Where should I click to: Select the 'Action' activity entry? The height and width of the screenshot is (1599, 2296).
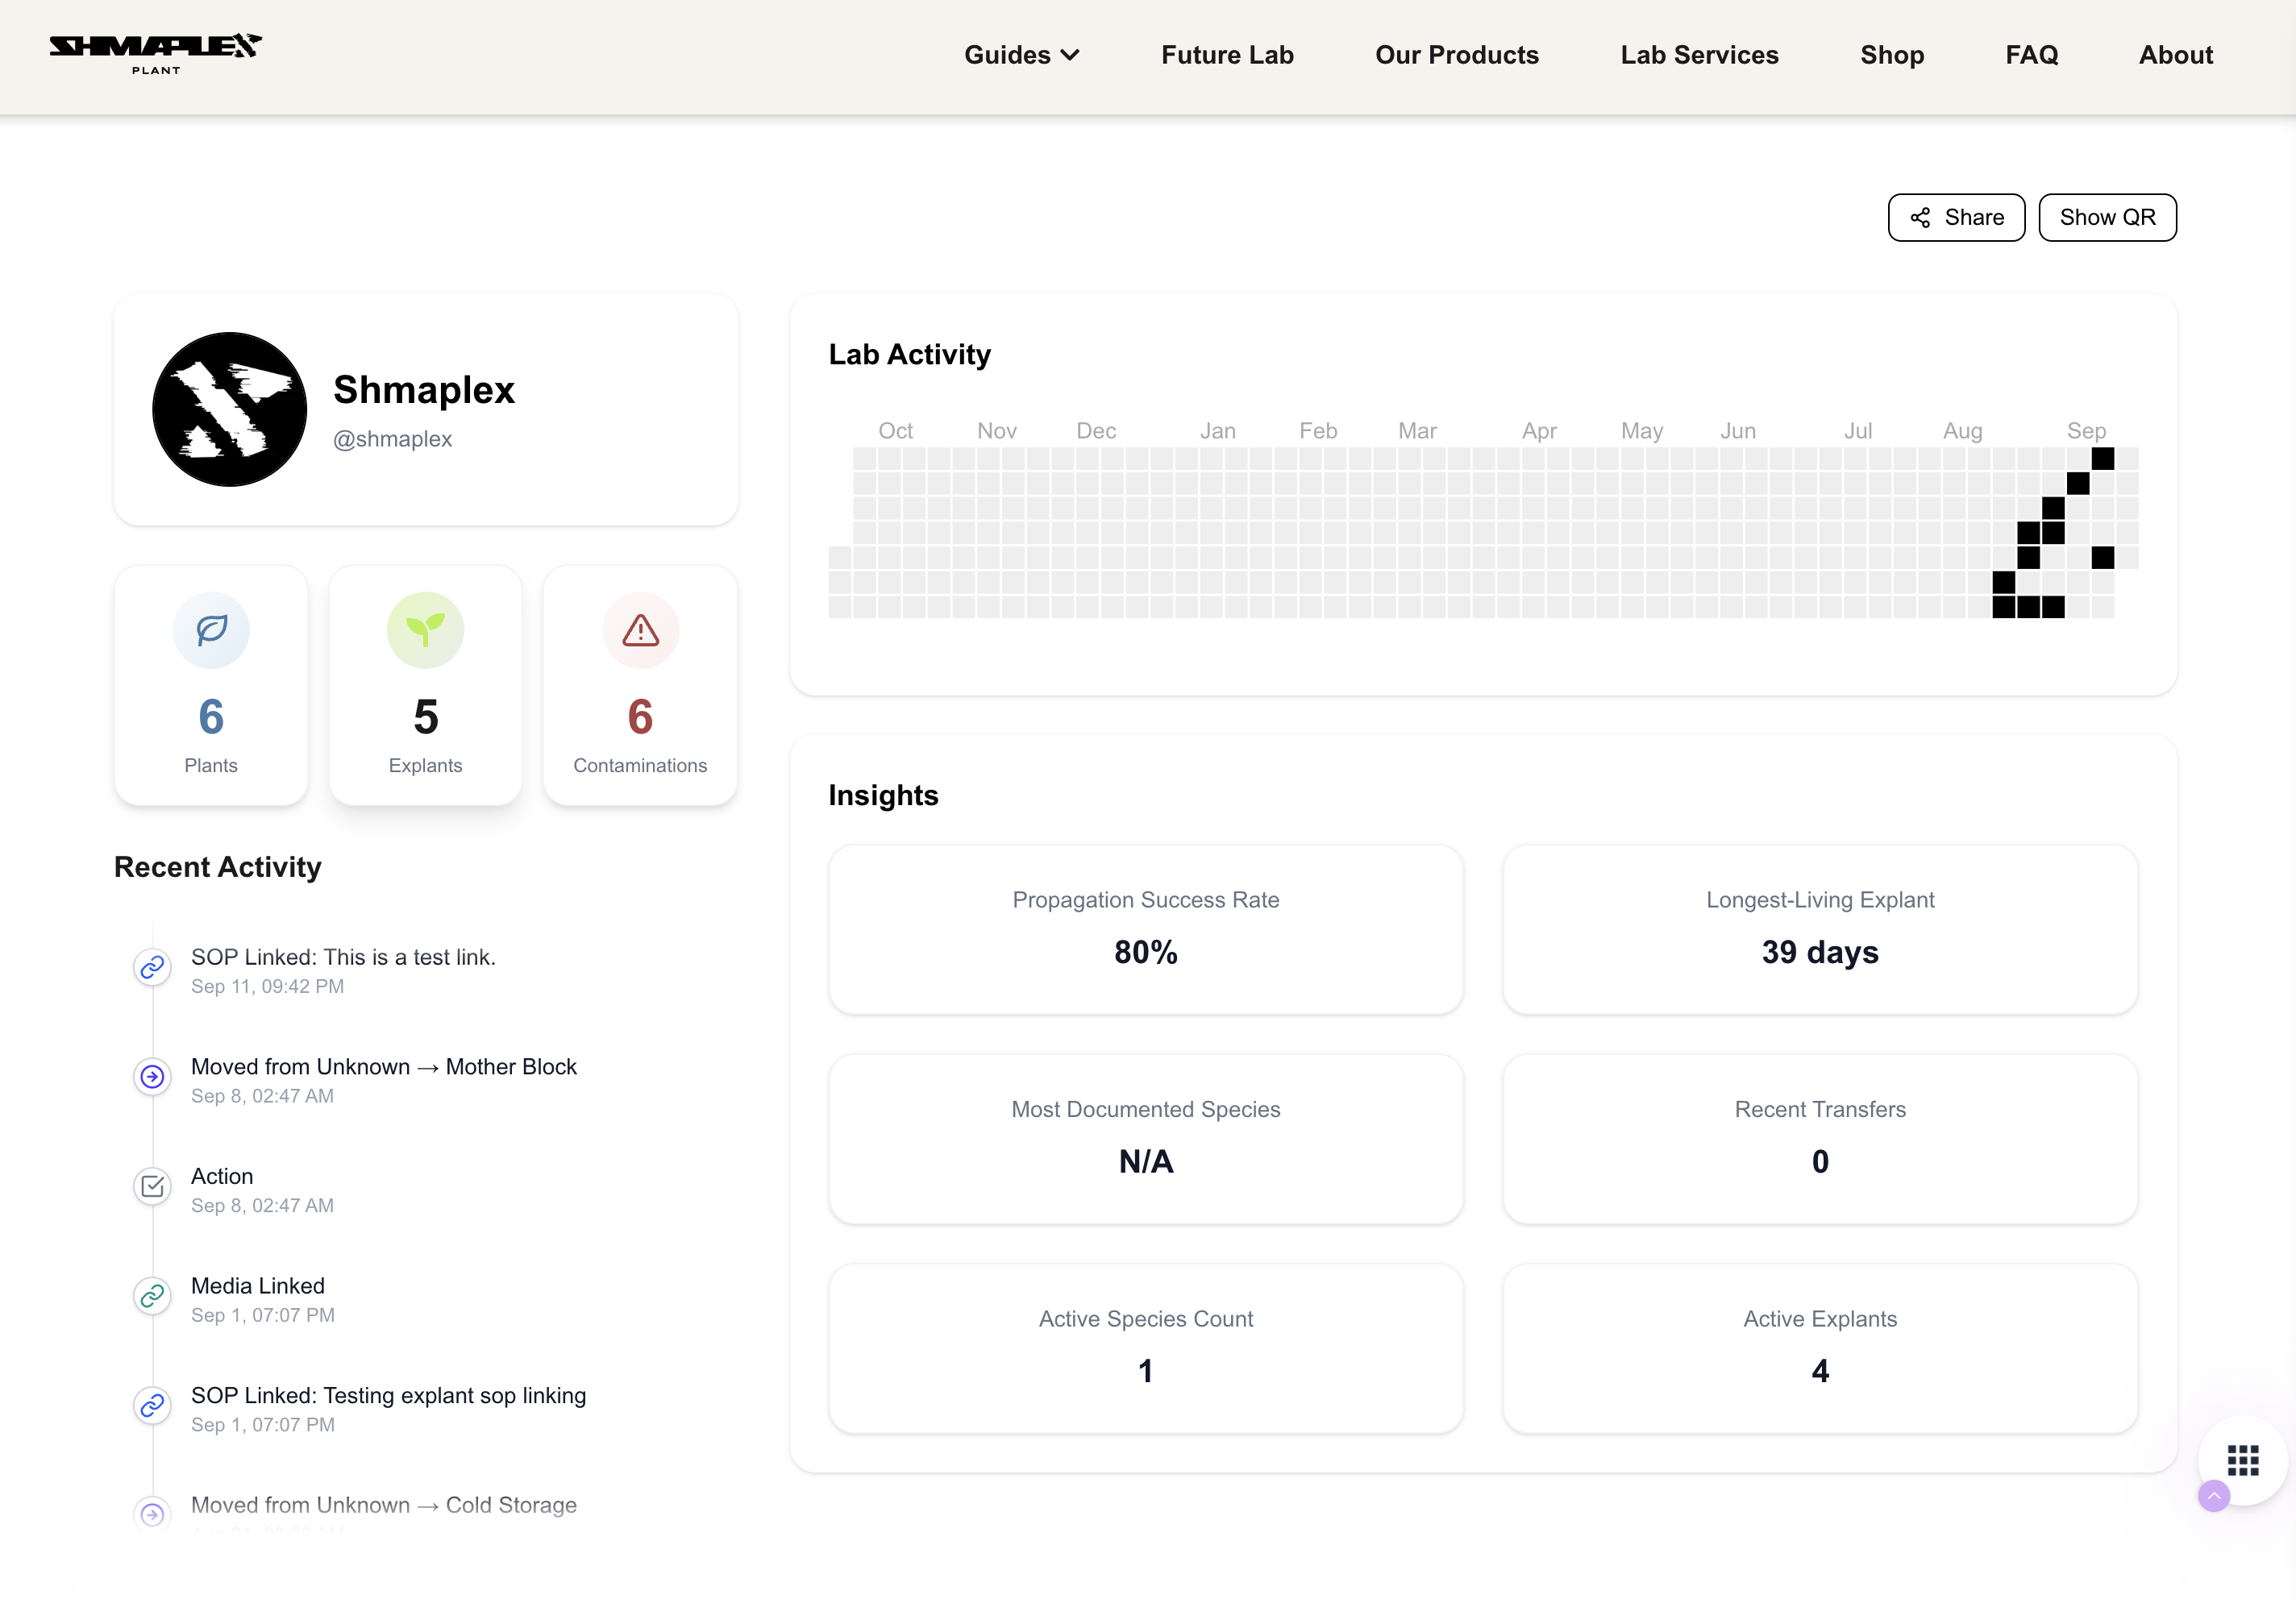pos(222,1176)
